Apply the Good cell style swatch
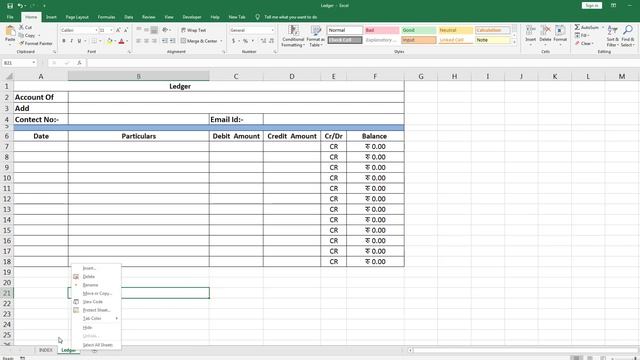Viewport: 640px width, 360px height. pos(418,30)
